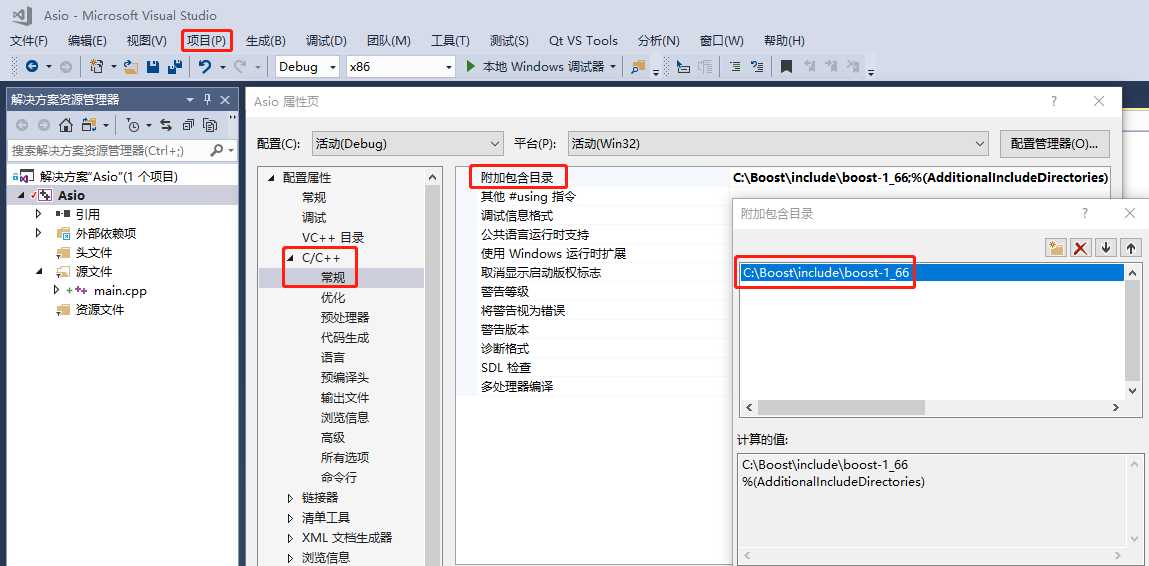Add a new line in include directories dialog

point(1055,248)
